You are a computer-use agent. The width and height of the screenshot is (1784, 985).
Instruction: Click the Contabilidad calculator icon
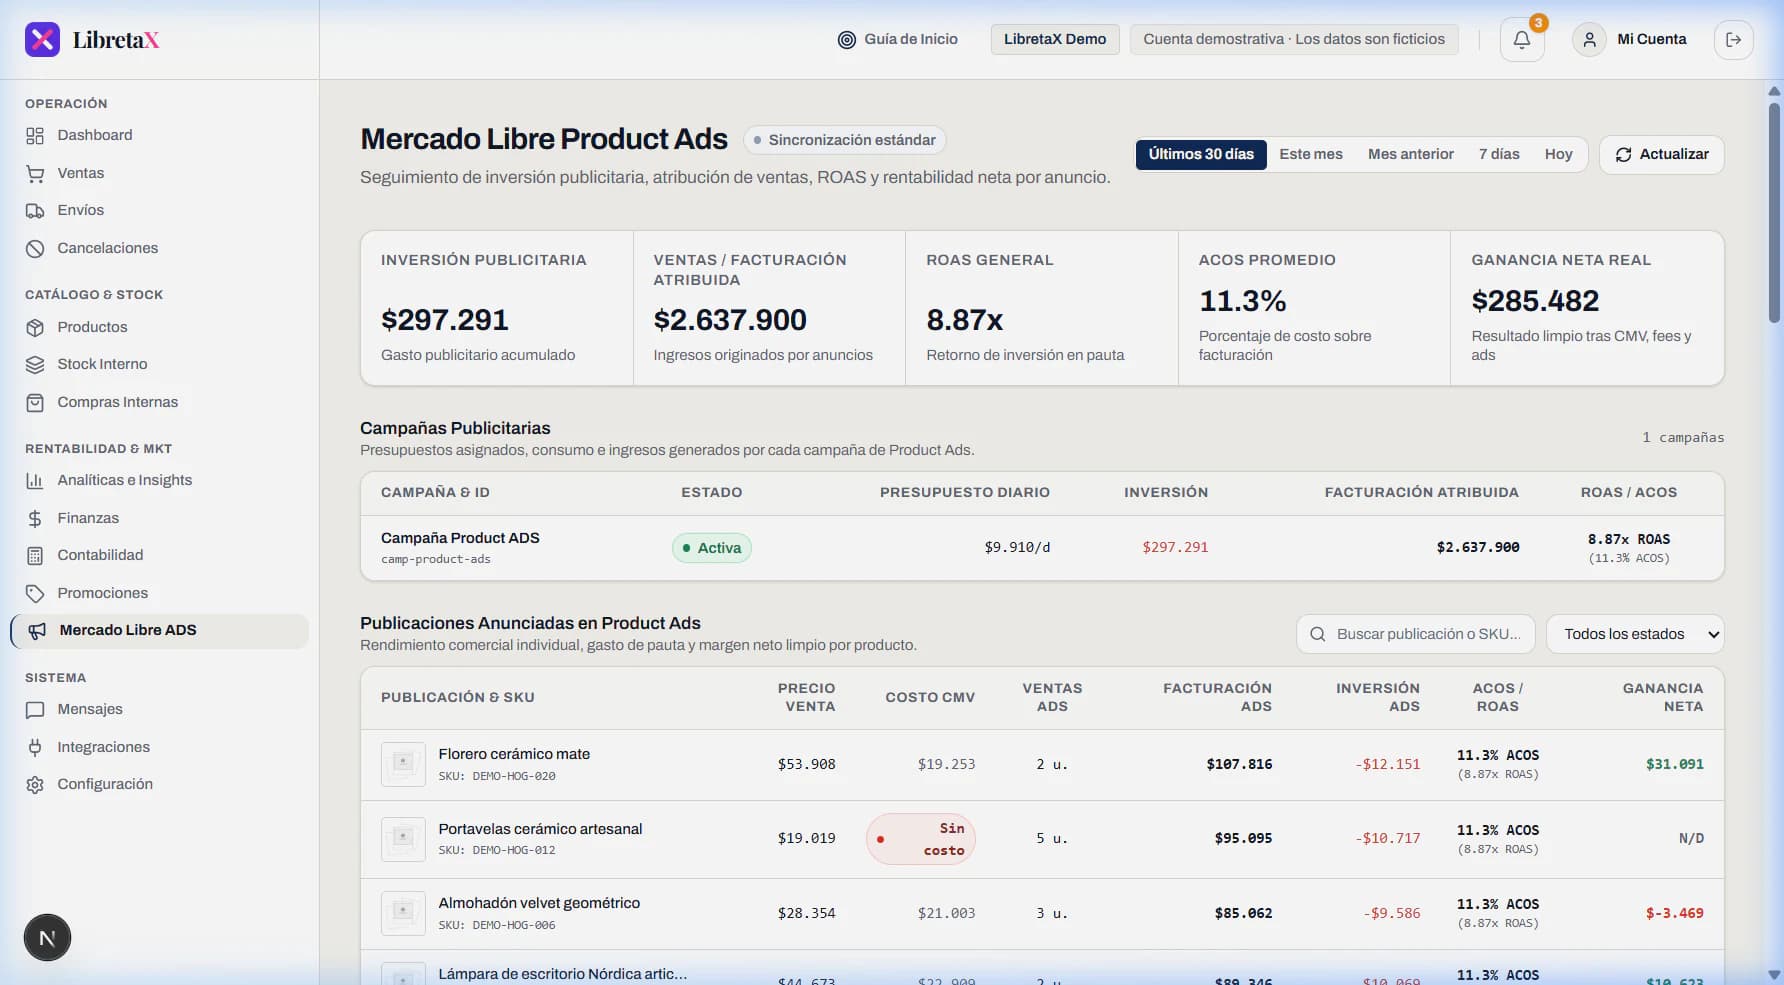[x=35, y=556]
